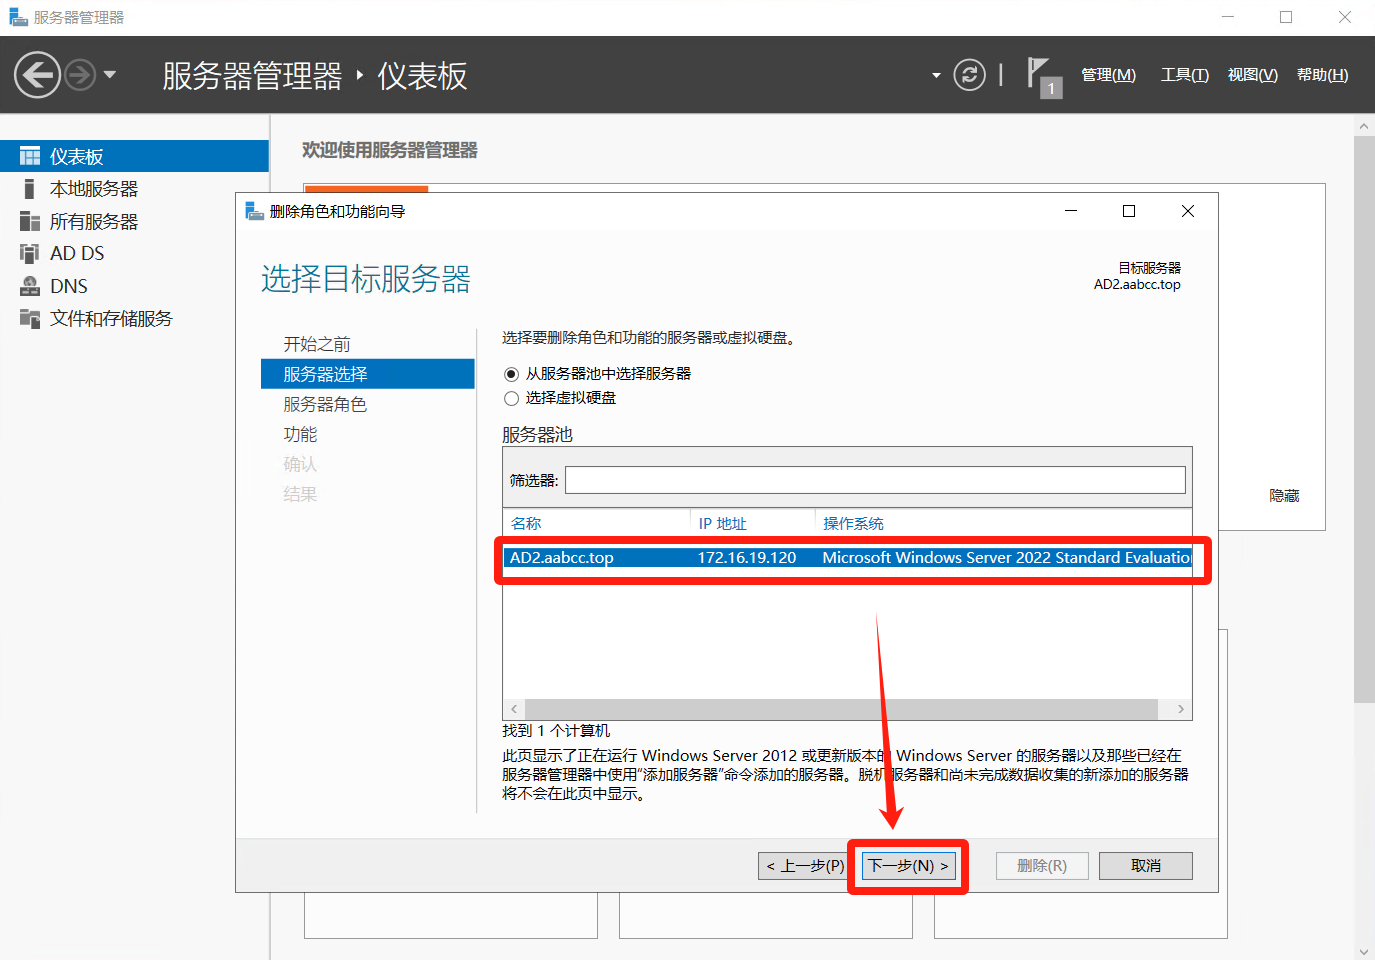This screenshot has height=960, width=1375.
Task: Click File and Storage Services (文件和存储服务) icon
Action: [x=30, y=318]
